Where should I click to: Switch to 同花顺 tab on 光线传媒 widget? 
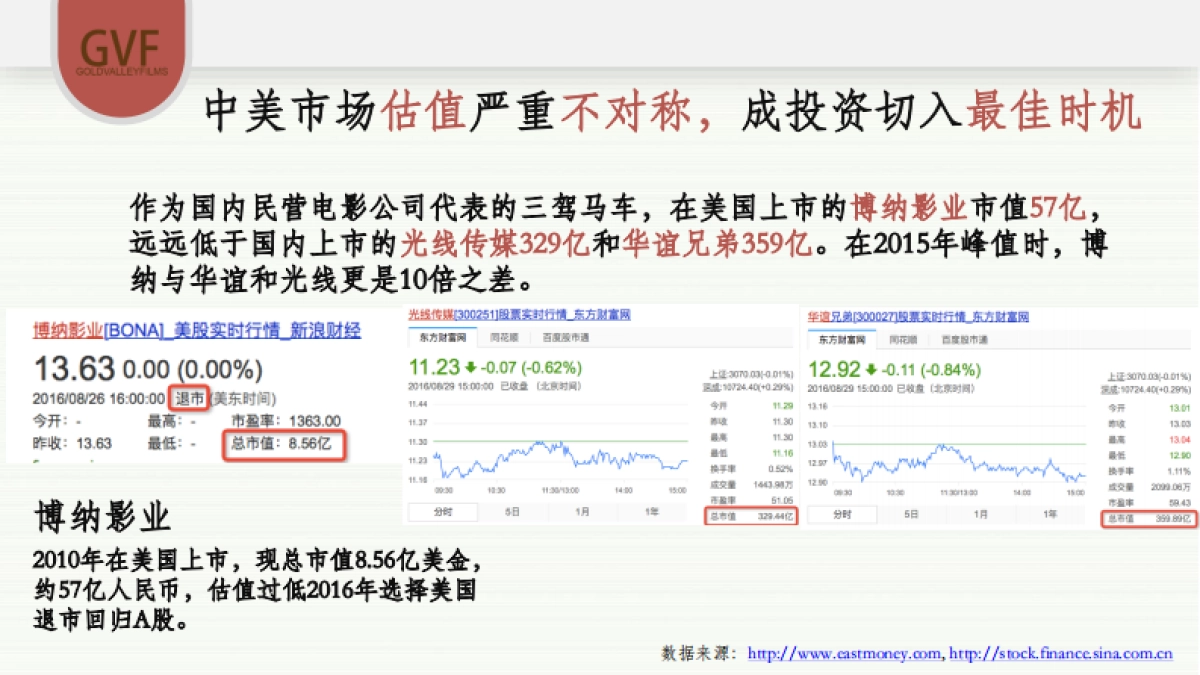tap(505, 337)
